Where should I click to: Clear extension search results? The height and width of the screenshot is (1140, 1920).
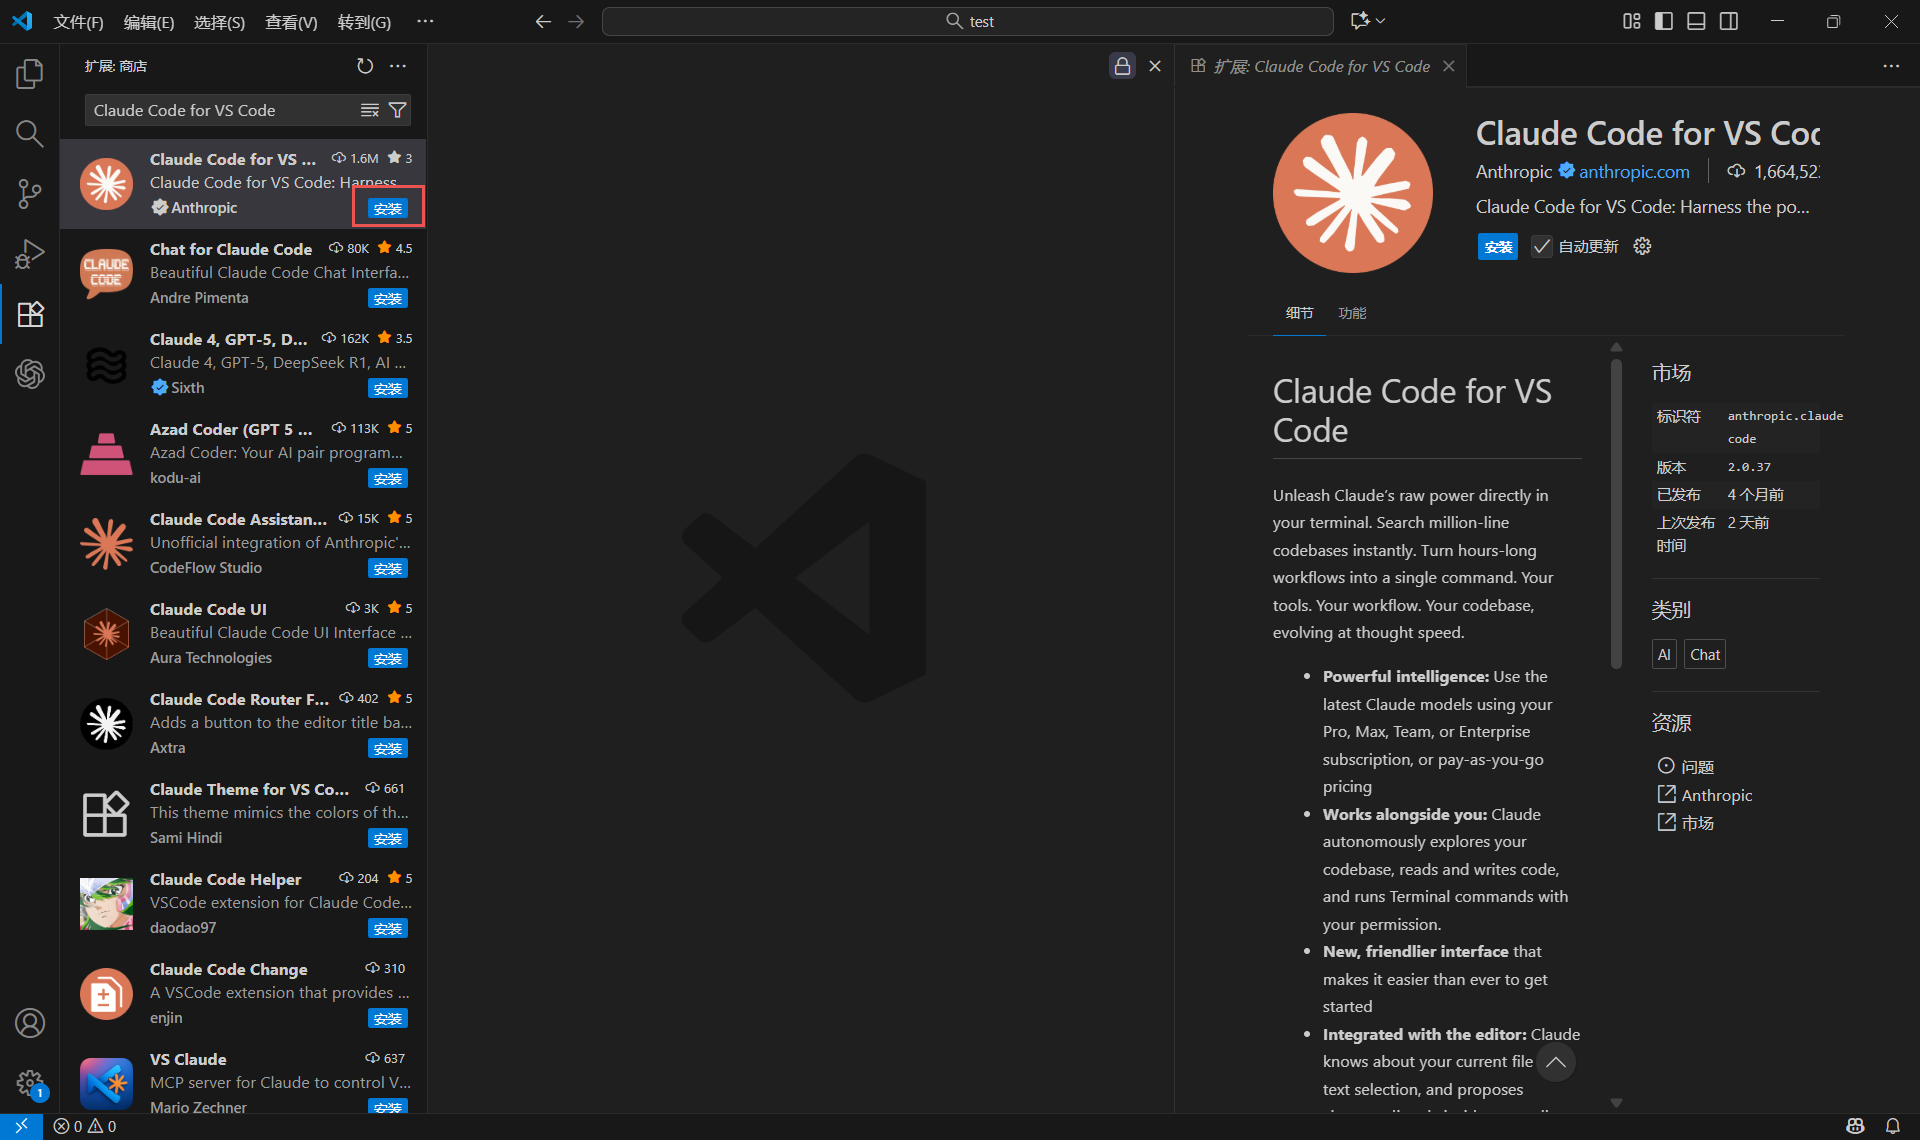pos(370,110)
